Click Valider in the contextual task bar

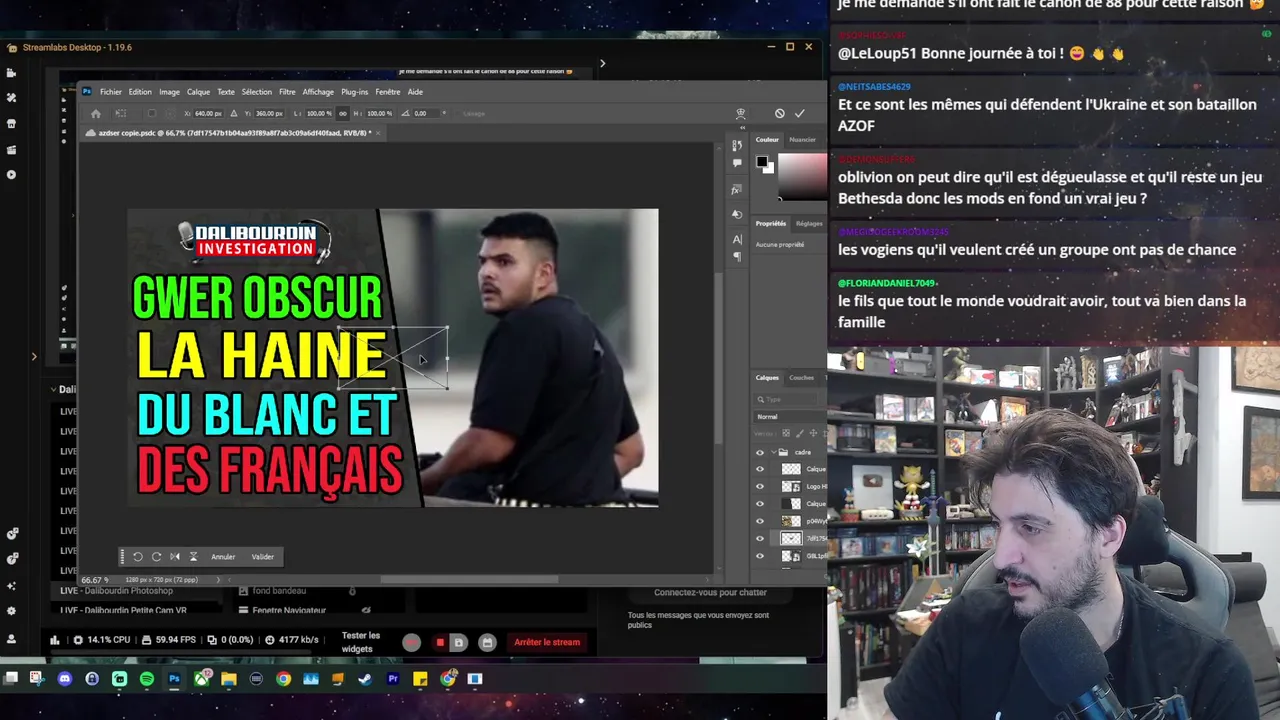[x=262, y=557]
